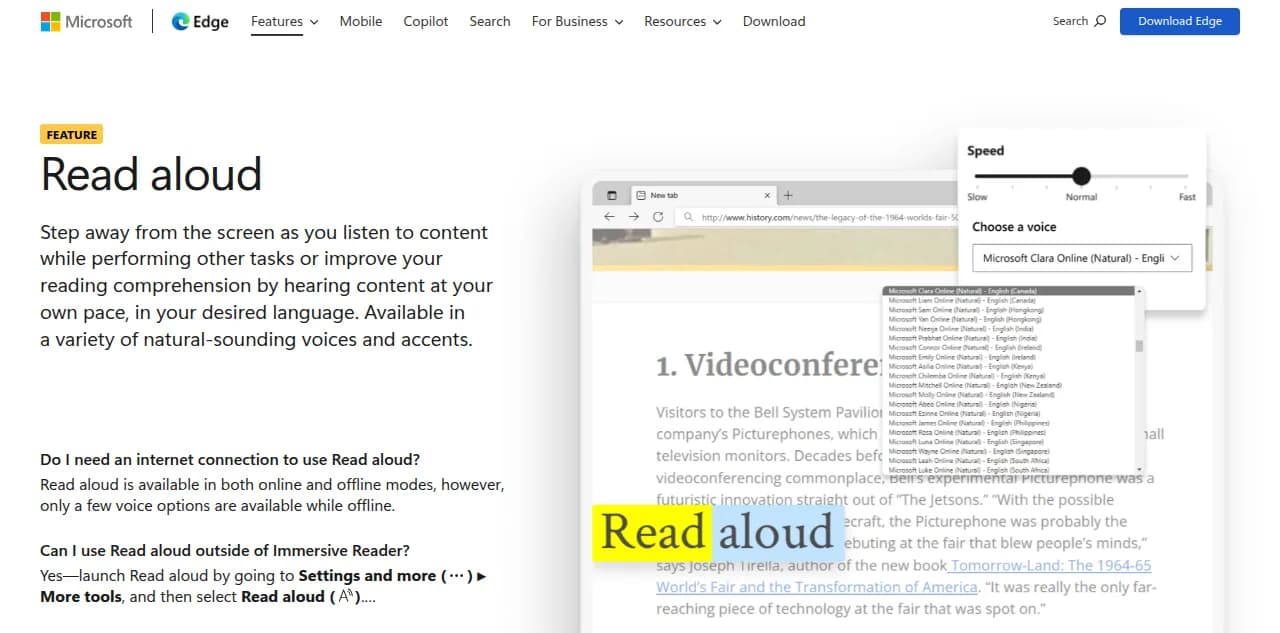Open the Download nav link
1280x633 pixels.
(x=774, y=21)
